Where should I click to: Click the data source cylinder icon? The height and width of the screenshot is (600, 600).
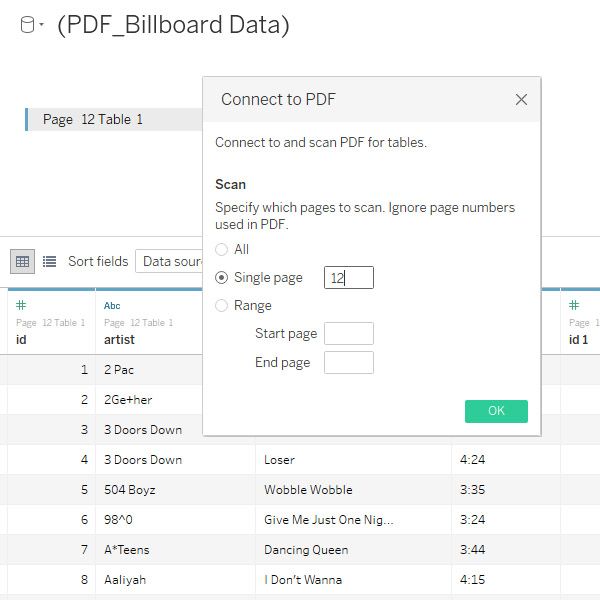coord(28,26)
